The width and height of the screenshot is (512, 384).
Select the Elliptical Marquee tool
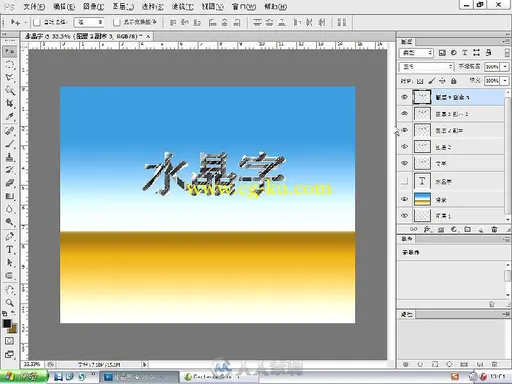(x=9, y=64)
